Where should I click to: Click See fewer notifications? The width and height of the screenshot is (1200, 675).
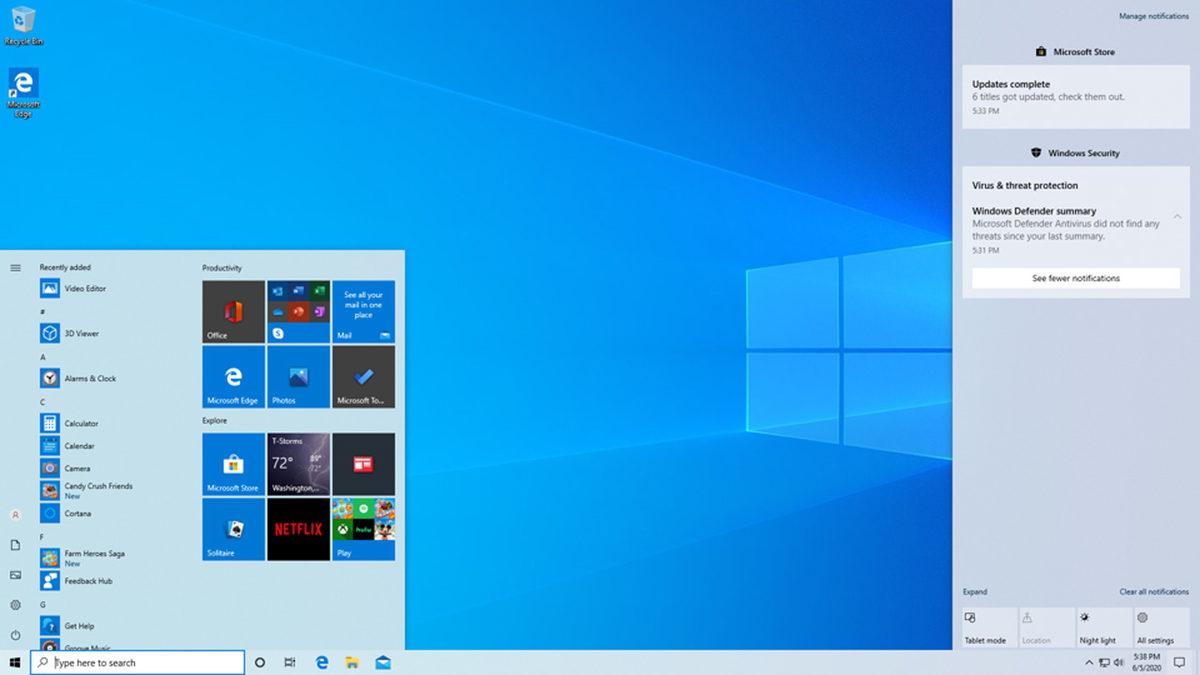pos(1075,277)
